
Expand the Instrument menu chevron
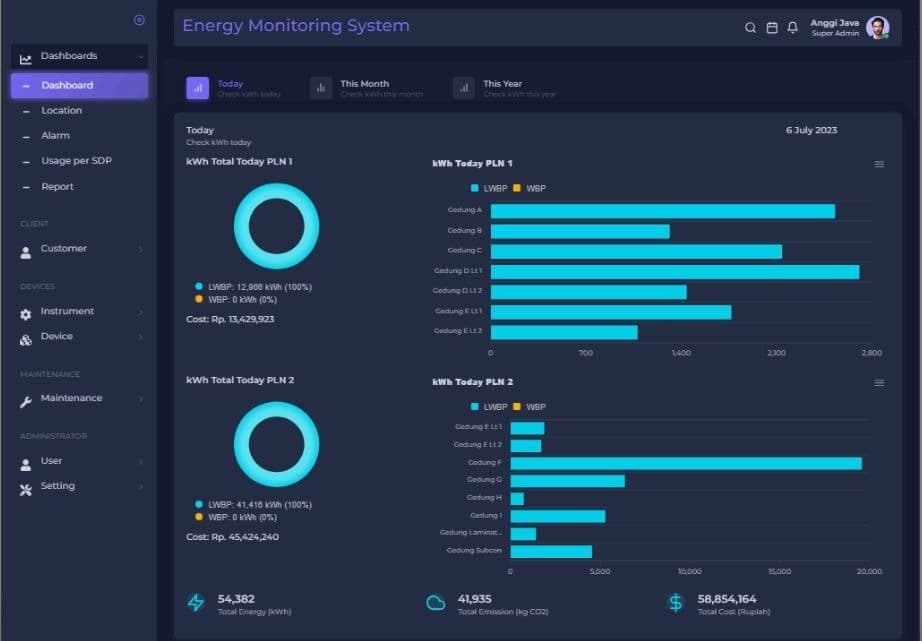(141, 312)
